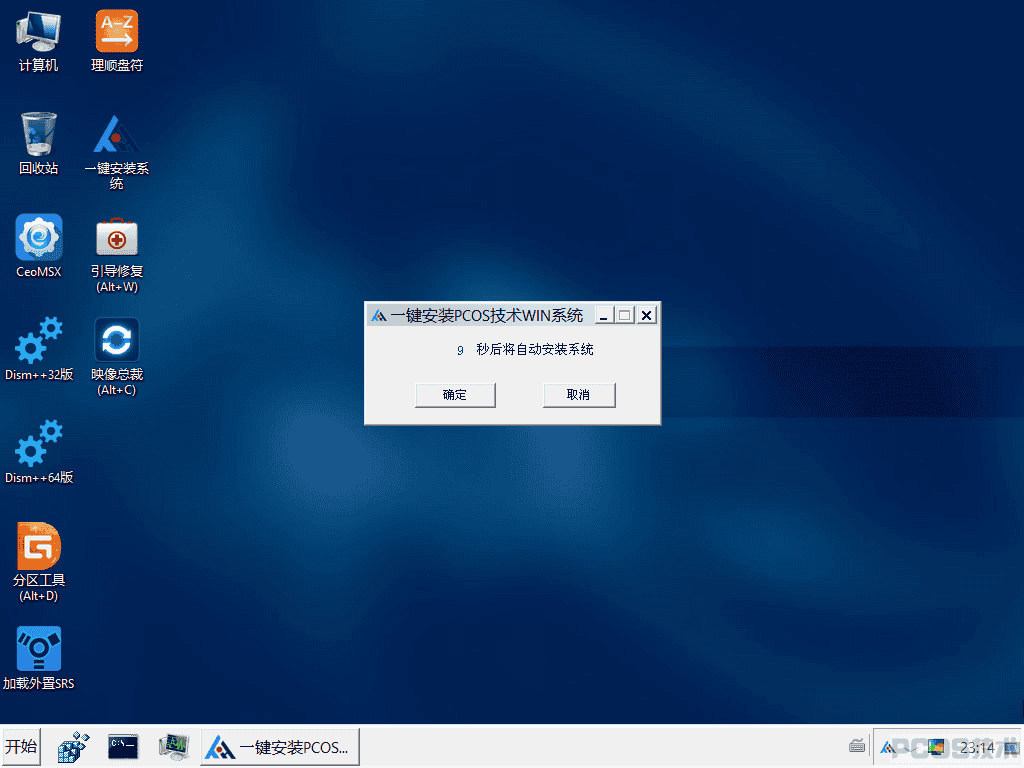Viewport: 1024px width, 768px height.
Task: Click 取消 to cancel the auto install
Action: pyautogui.click(x=579, y=395)
